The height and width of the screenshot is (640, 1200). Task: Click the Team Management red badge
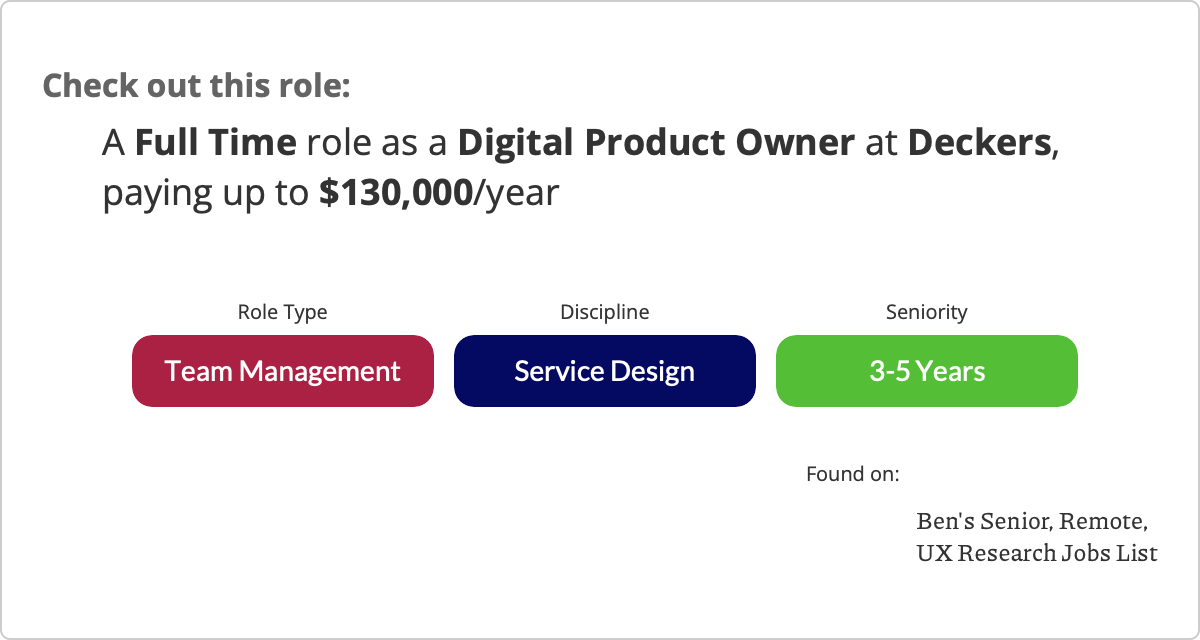click(x=282, y=371)
